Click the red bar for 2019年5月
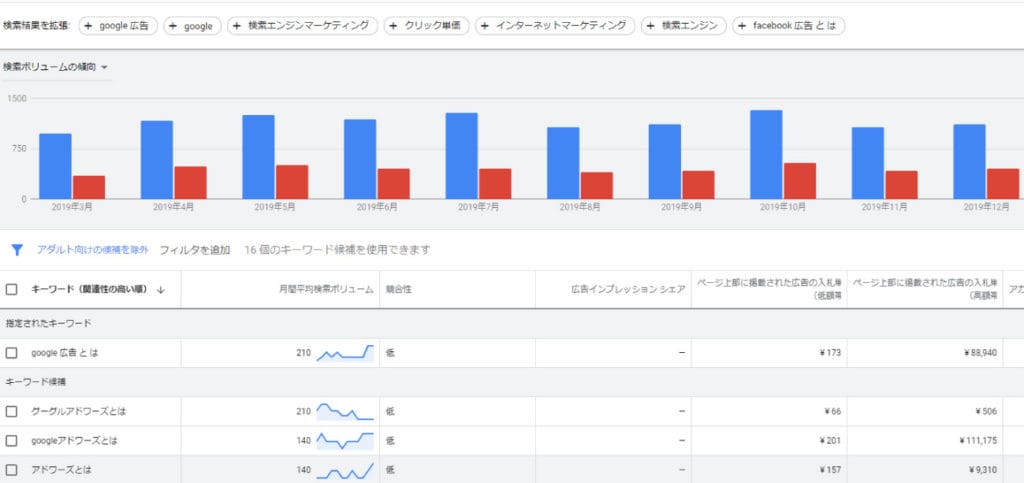The height and width of the screenshot is (483, 1024). [x=292, y=182]
